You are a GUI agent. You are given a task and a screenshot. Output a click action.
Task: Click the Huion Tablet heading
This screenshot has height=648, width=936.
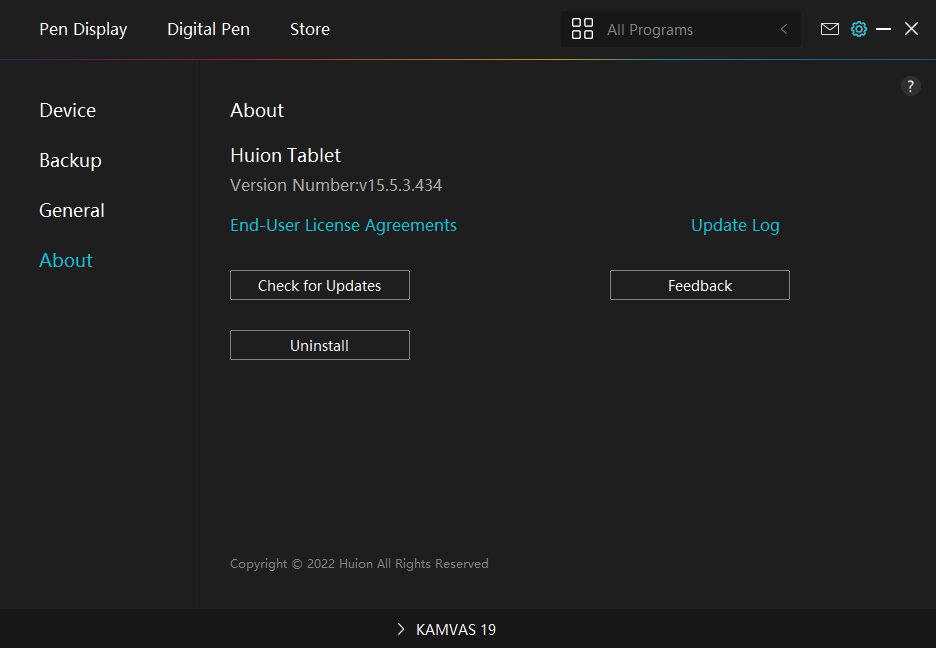coord(285,156)
